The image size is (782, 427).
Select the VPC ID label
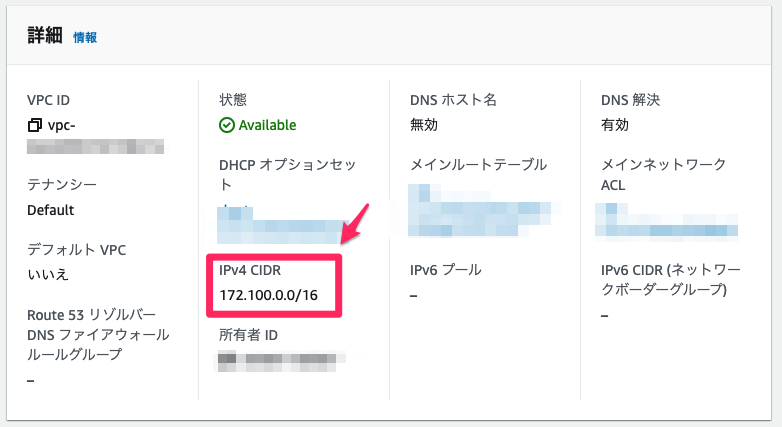48,100
